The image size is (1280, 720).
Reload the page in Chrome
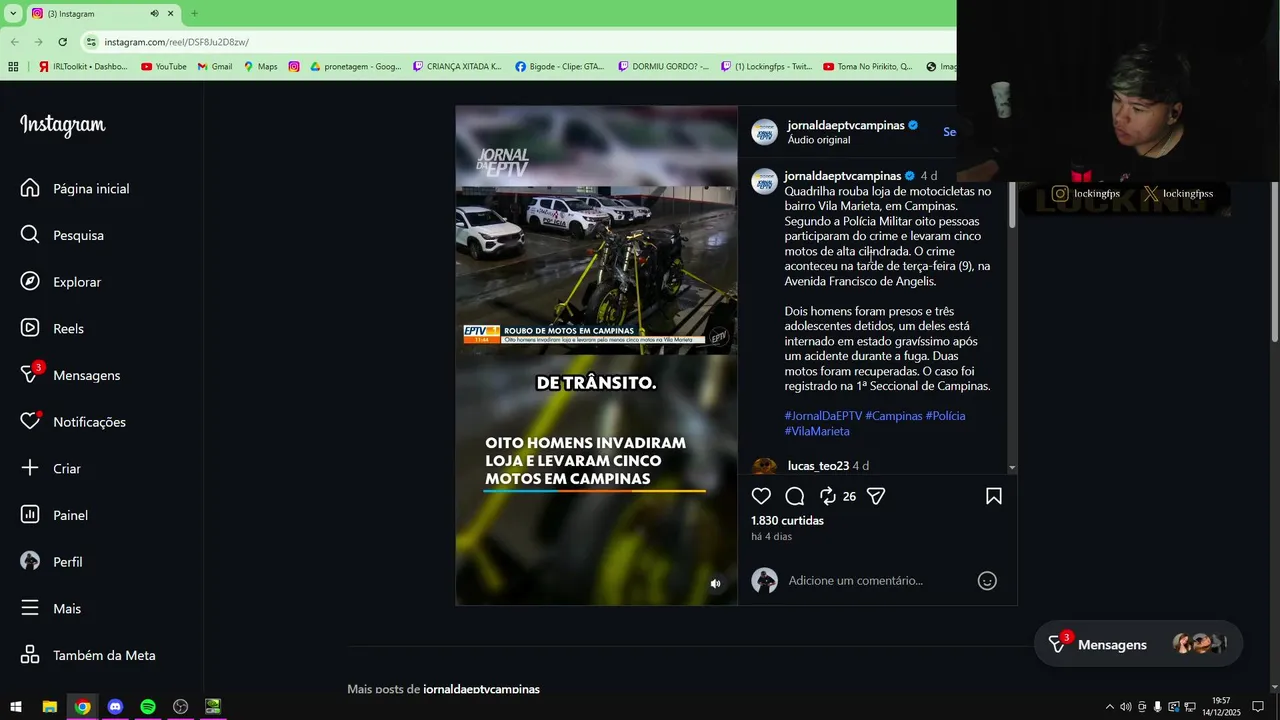(x=62, y=42)
